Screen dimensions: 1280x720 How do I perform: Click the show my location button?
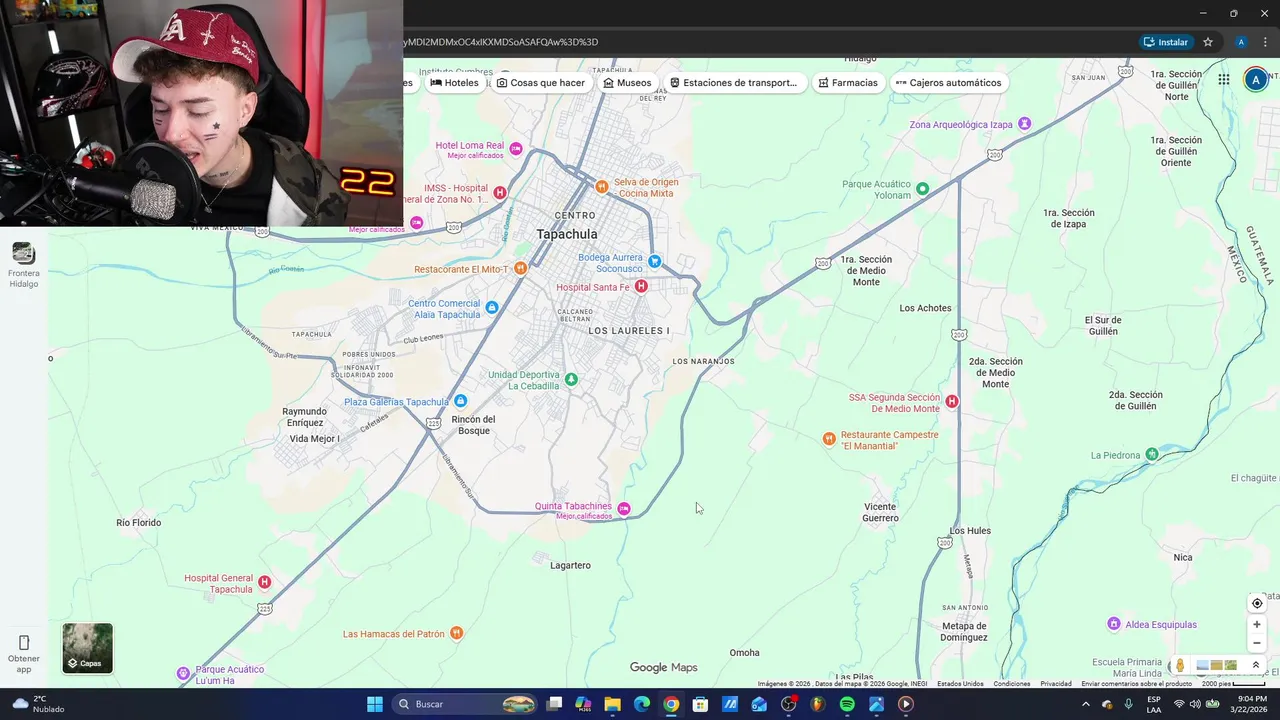coord(1257,603)
